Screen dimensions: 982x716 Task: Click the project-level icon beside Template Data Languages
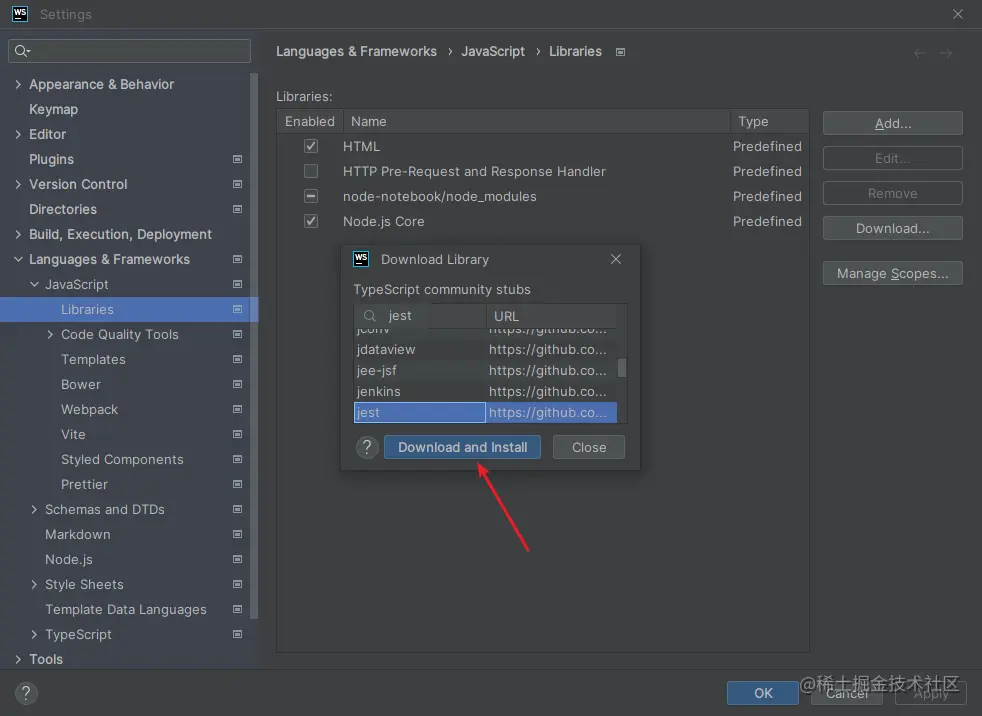[237, 610]
